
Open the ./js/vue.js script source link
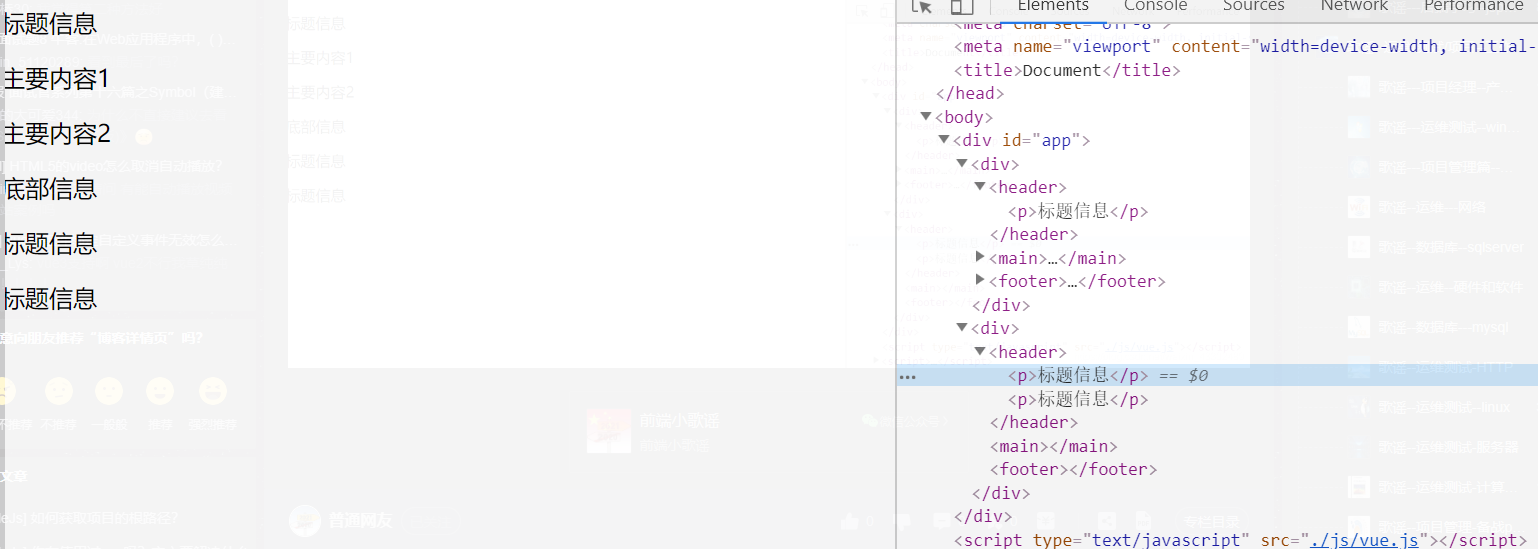[1365, 540]
